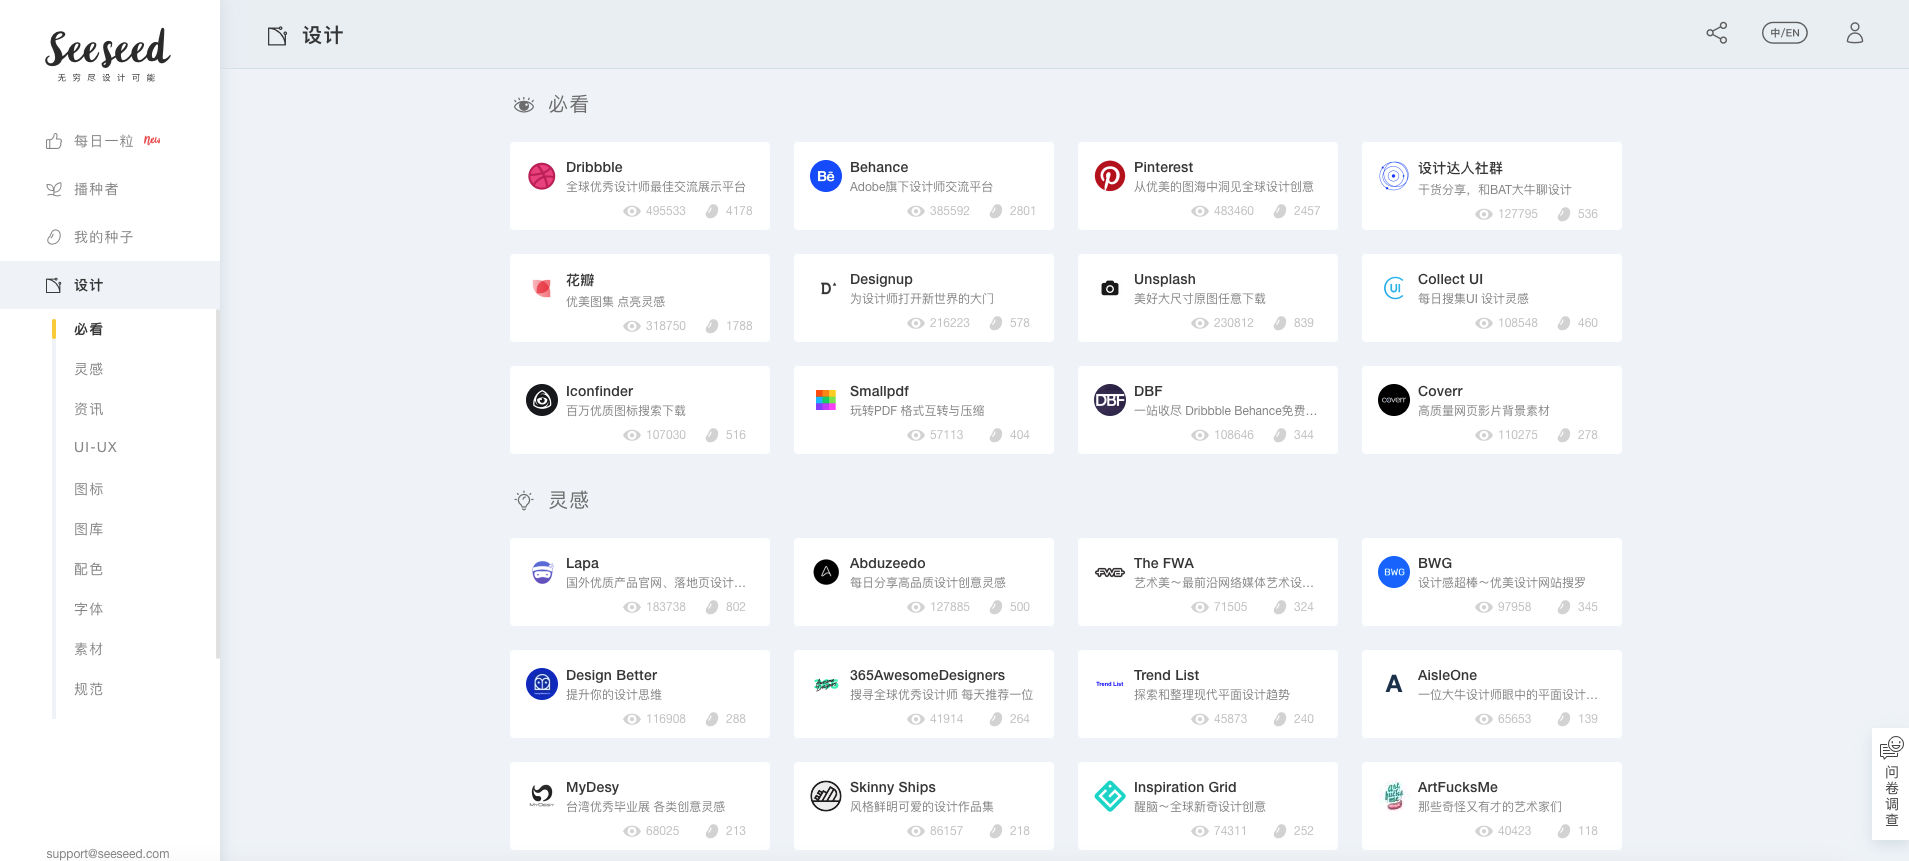
Task: Click the 设计达人社群 logo icon
Action: pos(1394,176)
